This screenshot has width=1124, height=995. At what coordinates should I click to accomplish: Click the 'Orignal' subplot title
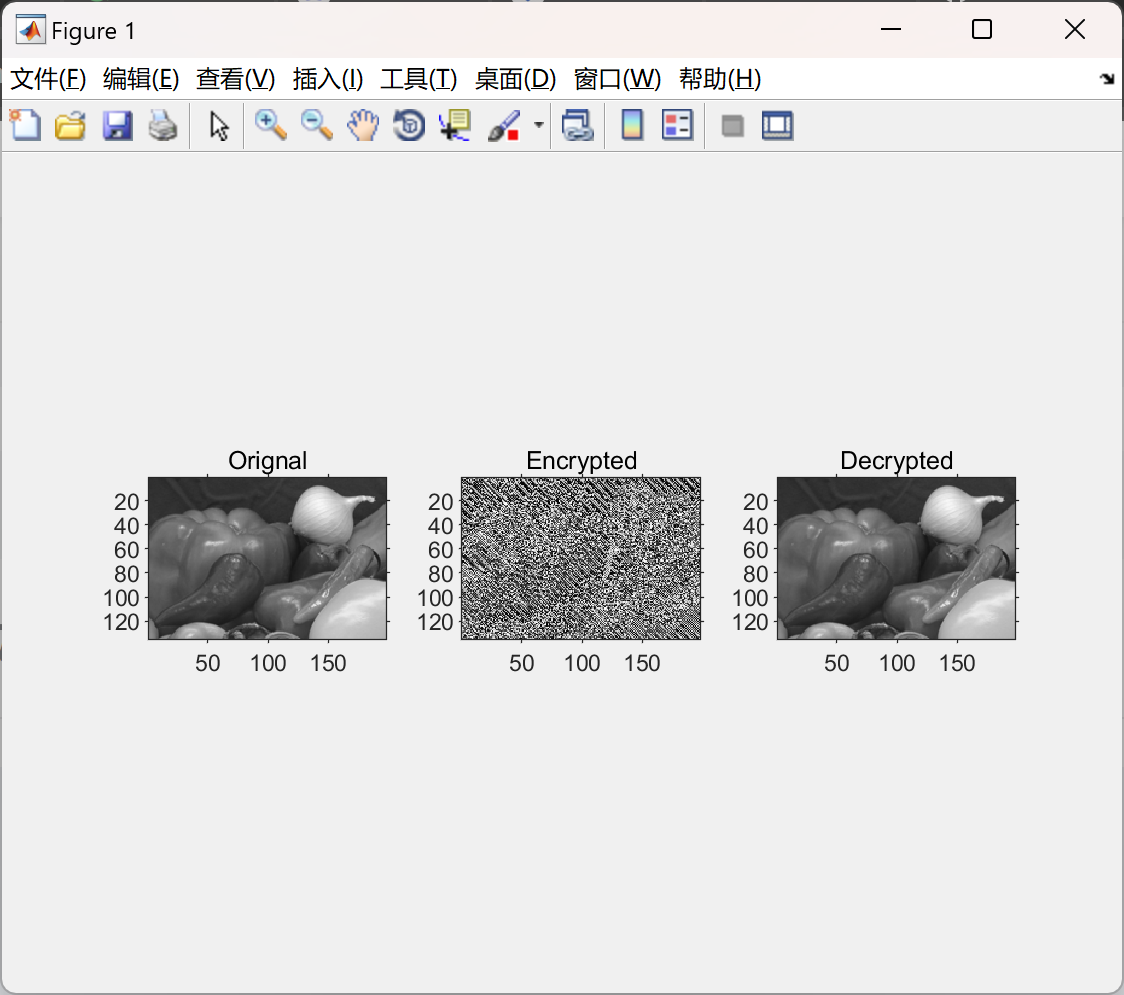pos(267,460)
